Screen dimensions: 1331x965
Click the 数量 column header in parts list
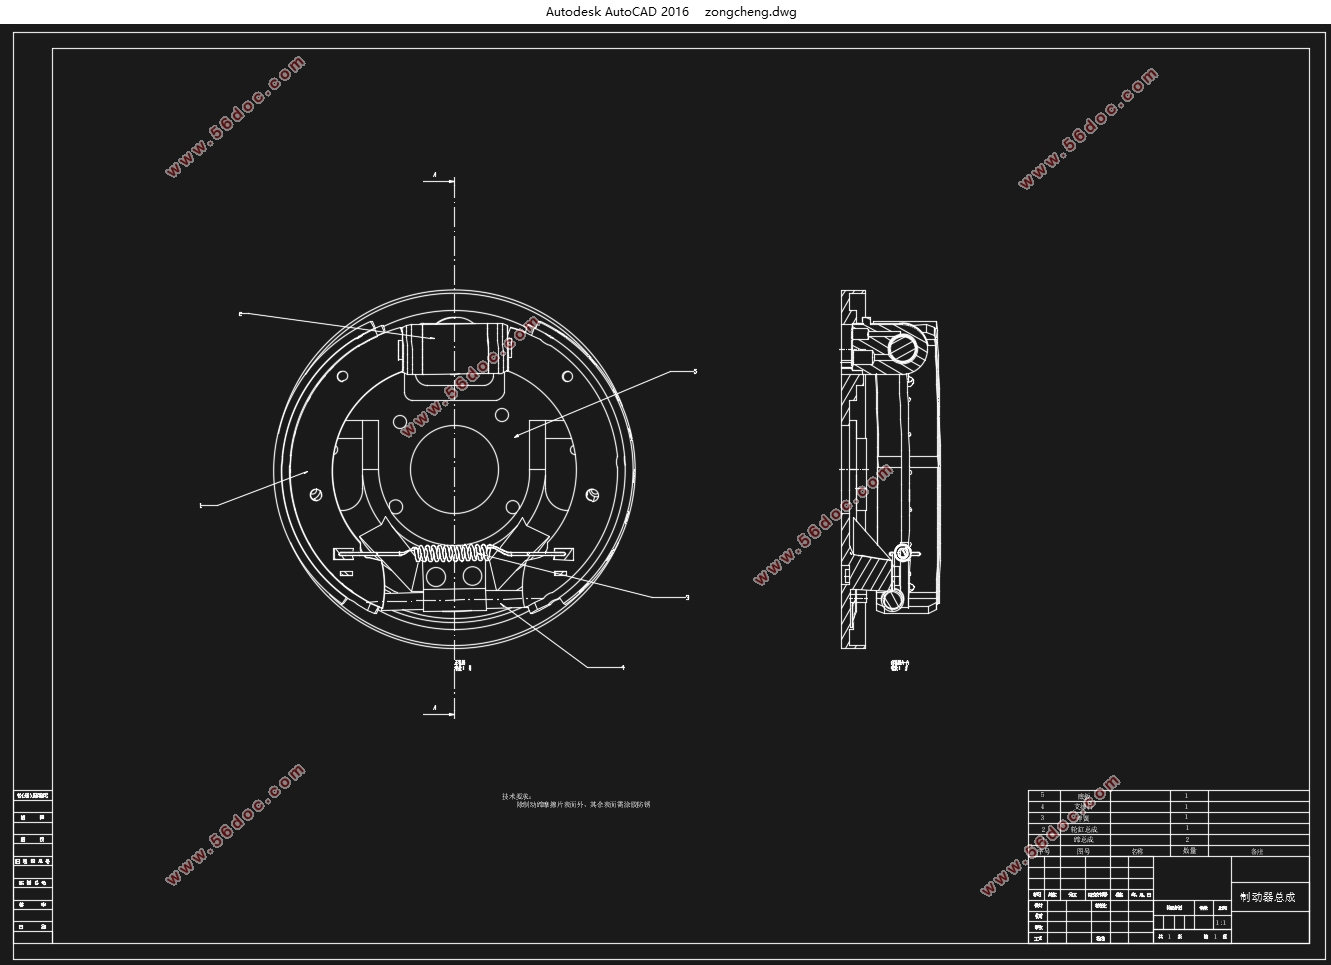[x=1189, y=851]
